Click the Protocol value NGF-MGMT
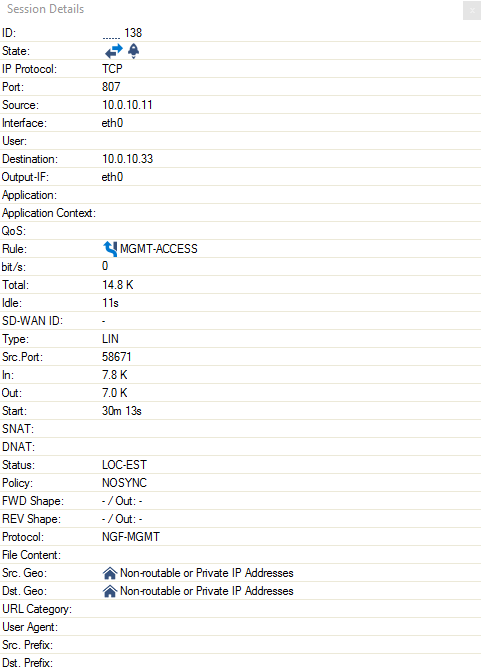481x670 pixels. [x=131, y=537]
